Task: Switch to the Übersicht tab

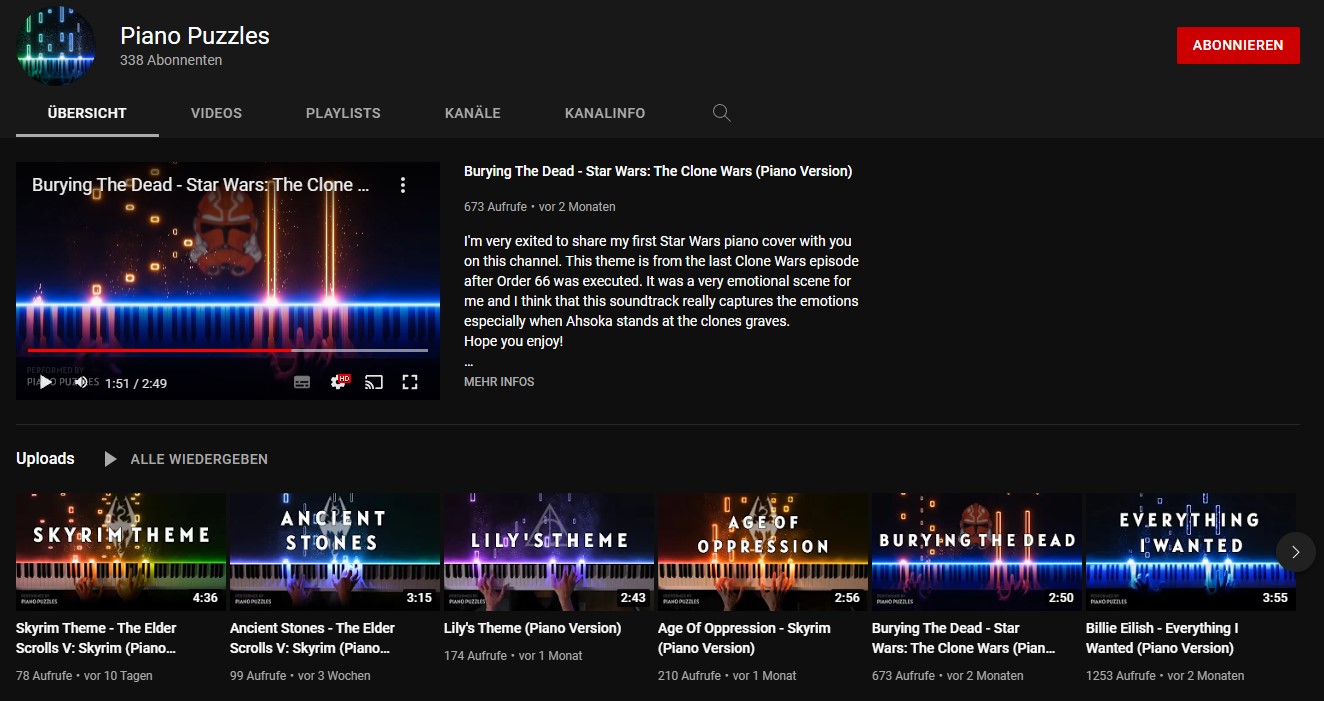Action: click(x=87, y=113)
